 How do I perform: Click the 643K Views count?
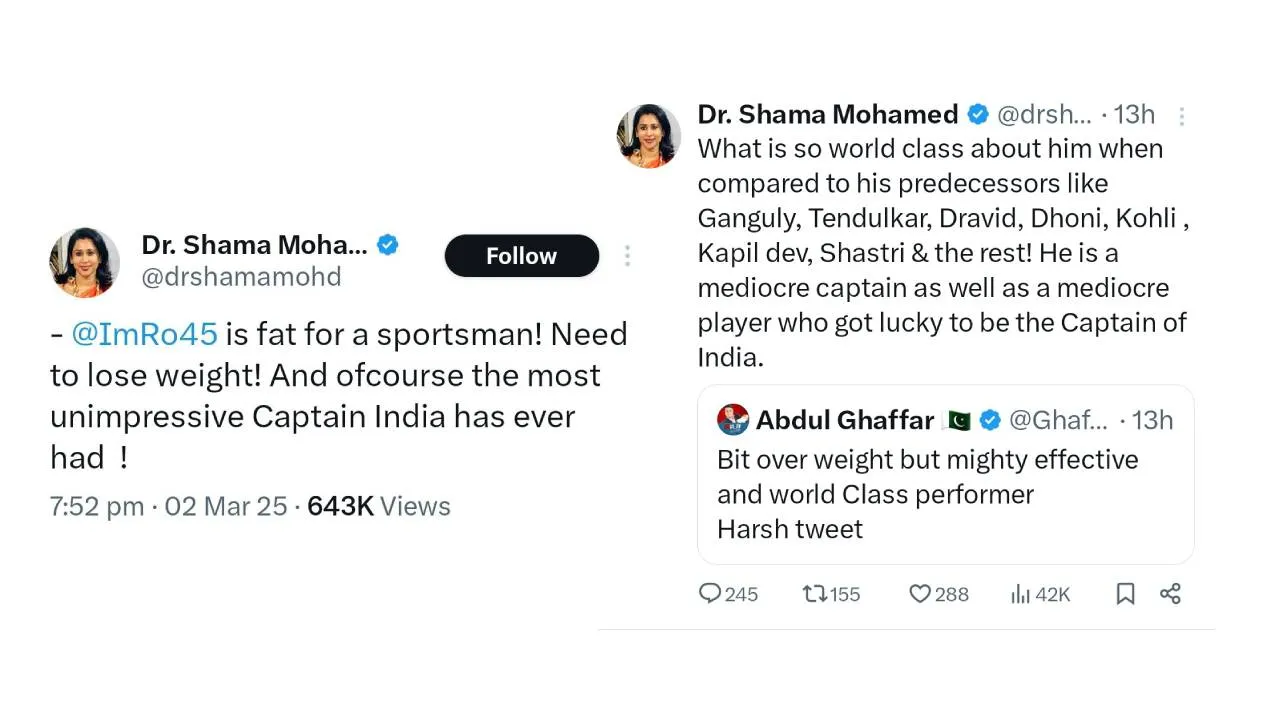pos(378,506)
